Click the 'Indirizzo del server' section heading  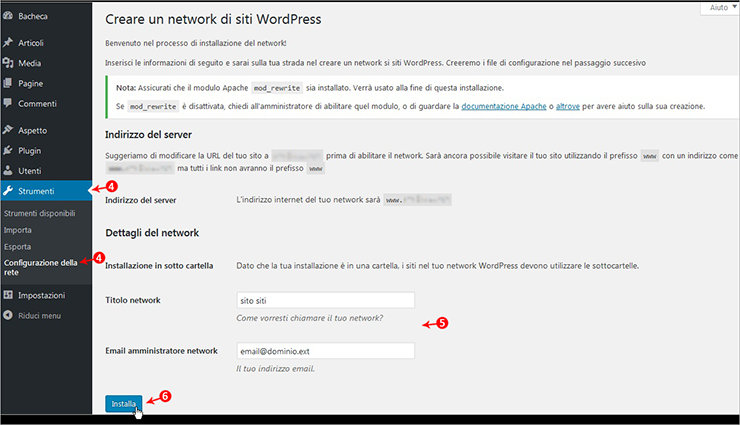click(148, 135)
